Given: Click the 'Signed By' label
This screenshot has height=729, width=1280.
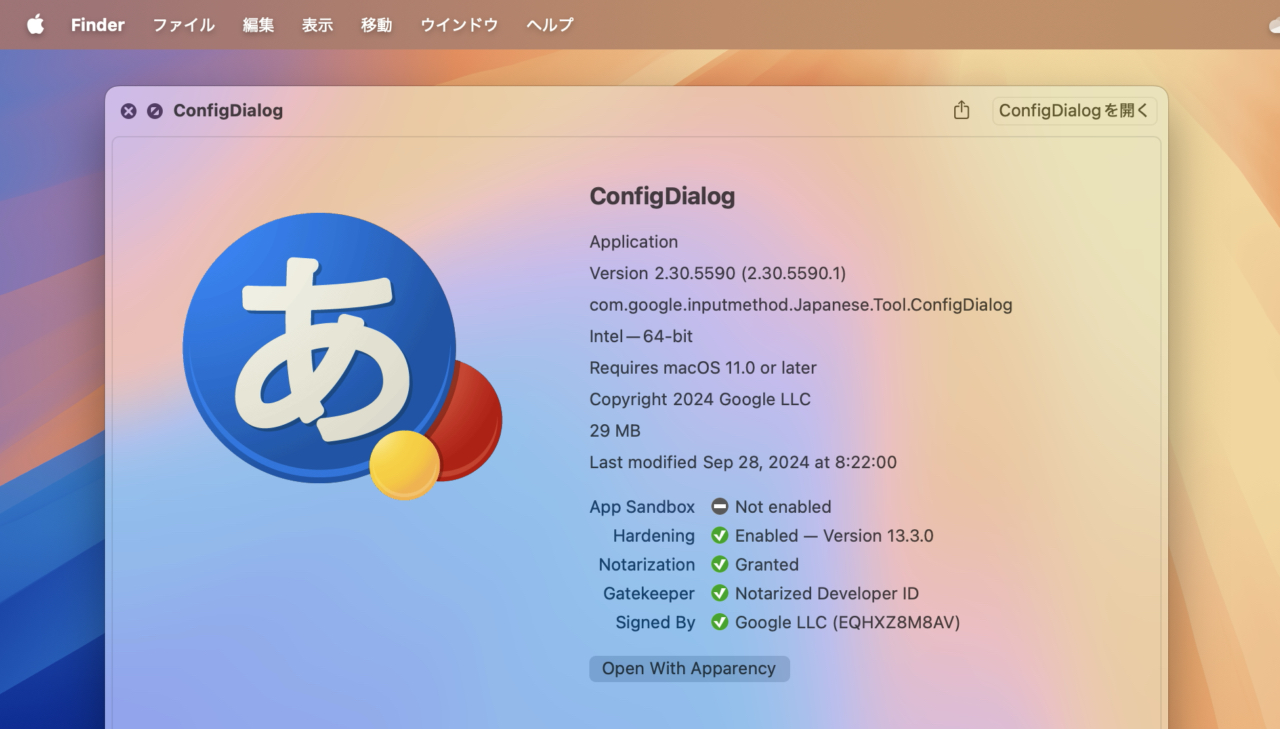Looking at the screenshot, I should [656, 623].
